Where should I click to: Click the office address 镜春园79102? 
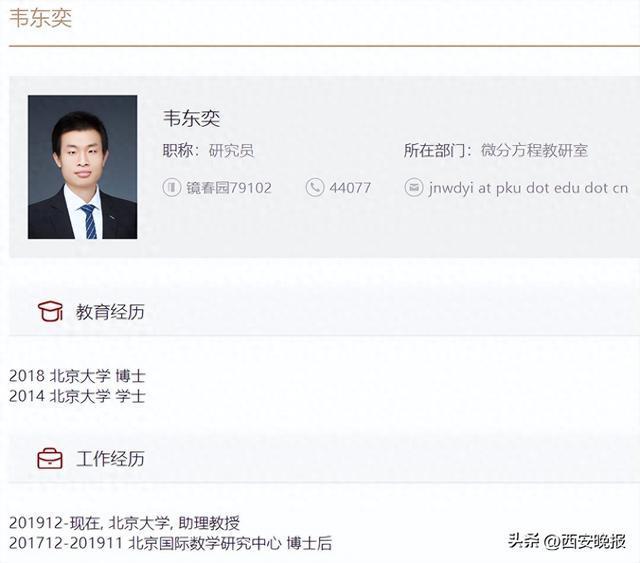point(229,188)
